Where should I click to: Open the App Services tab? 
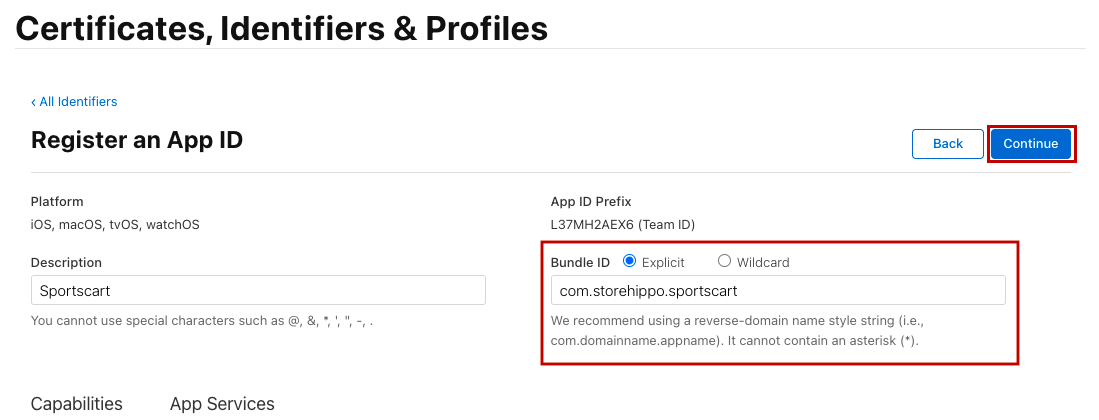[222, 404]
